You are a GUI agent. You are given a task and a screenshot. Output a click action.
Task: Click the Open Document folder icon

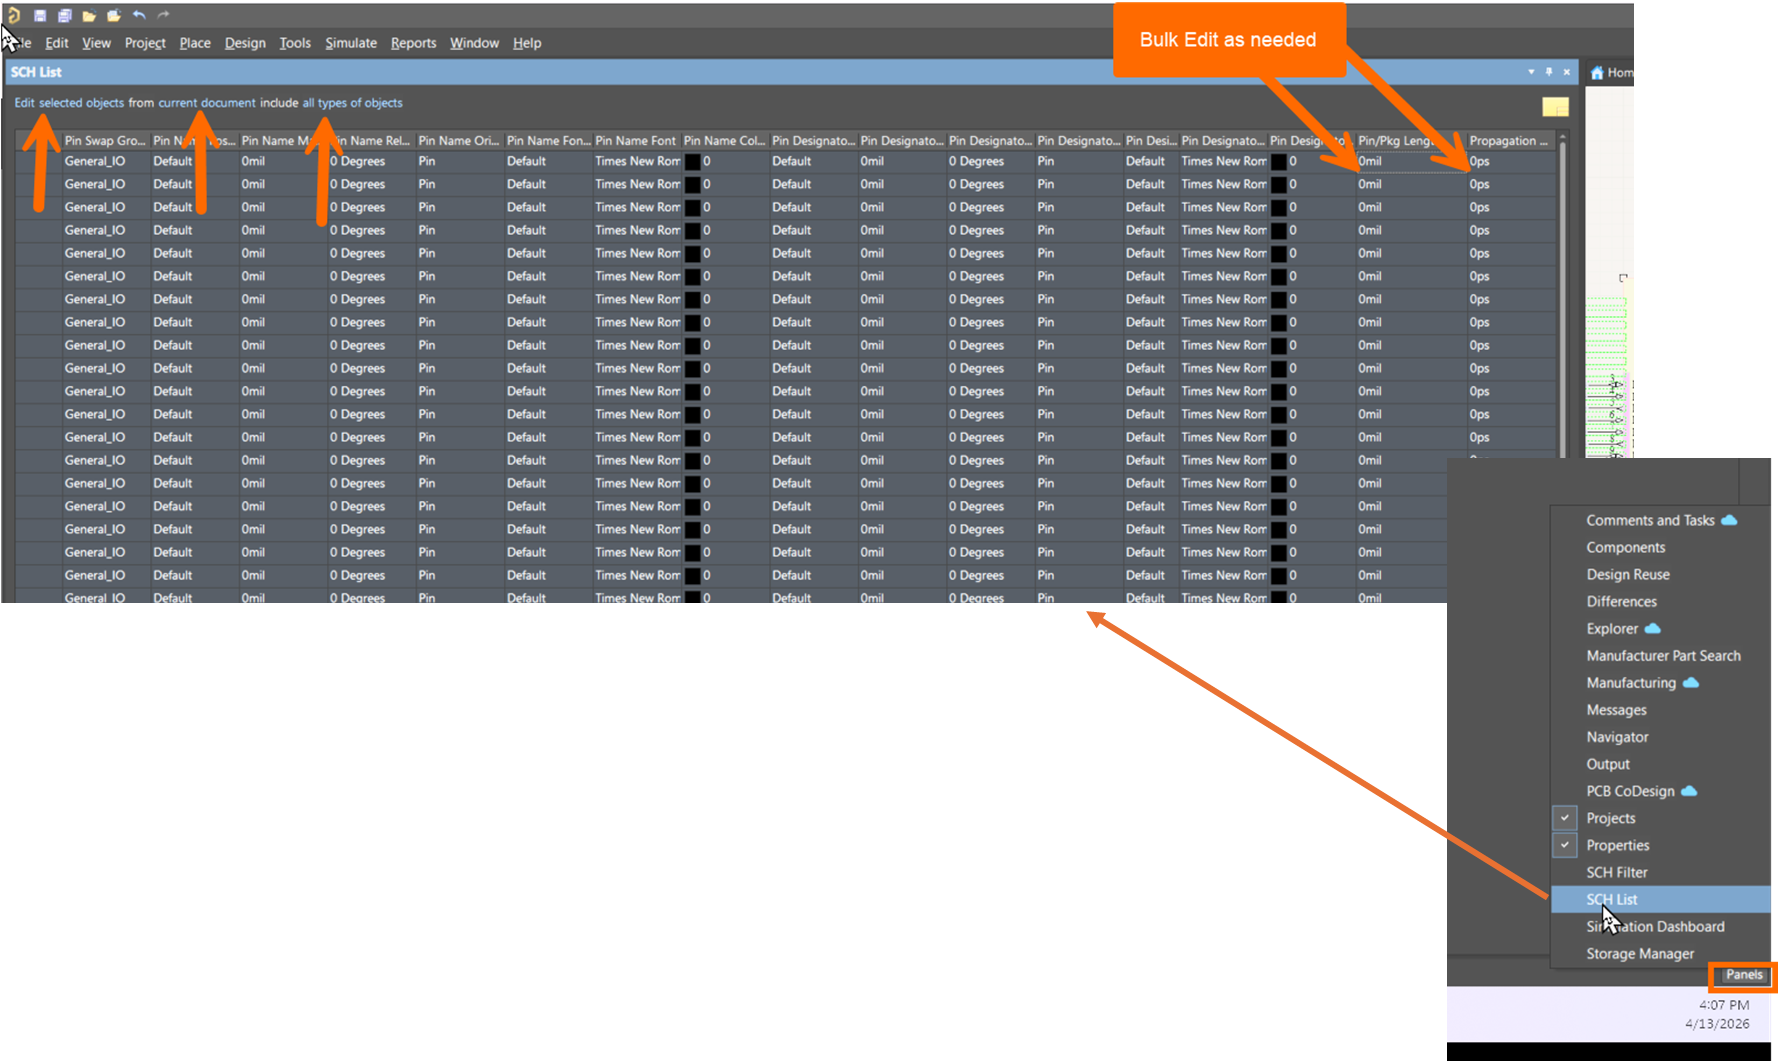pyautogui.click(x=89, y=16)
